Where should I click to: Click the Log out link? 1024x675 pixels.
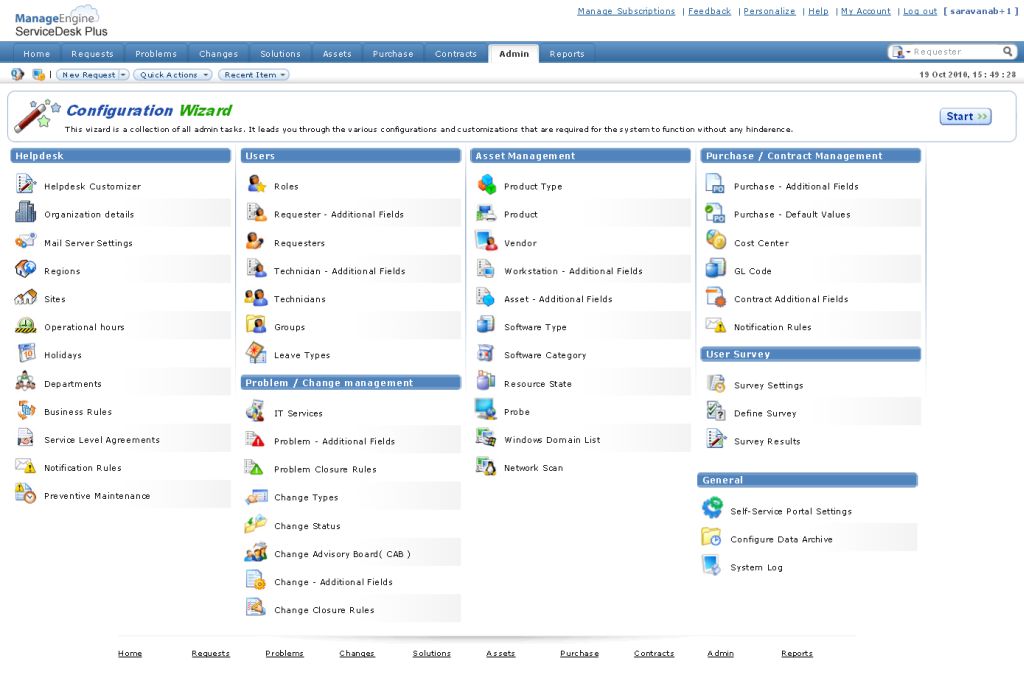click(920, 11)
